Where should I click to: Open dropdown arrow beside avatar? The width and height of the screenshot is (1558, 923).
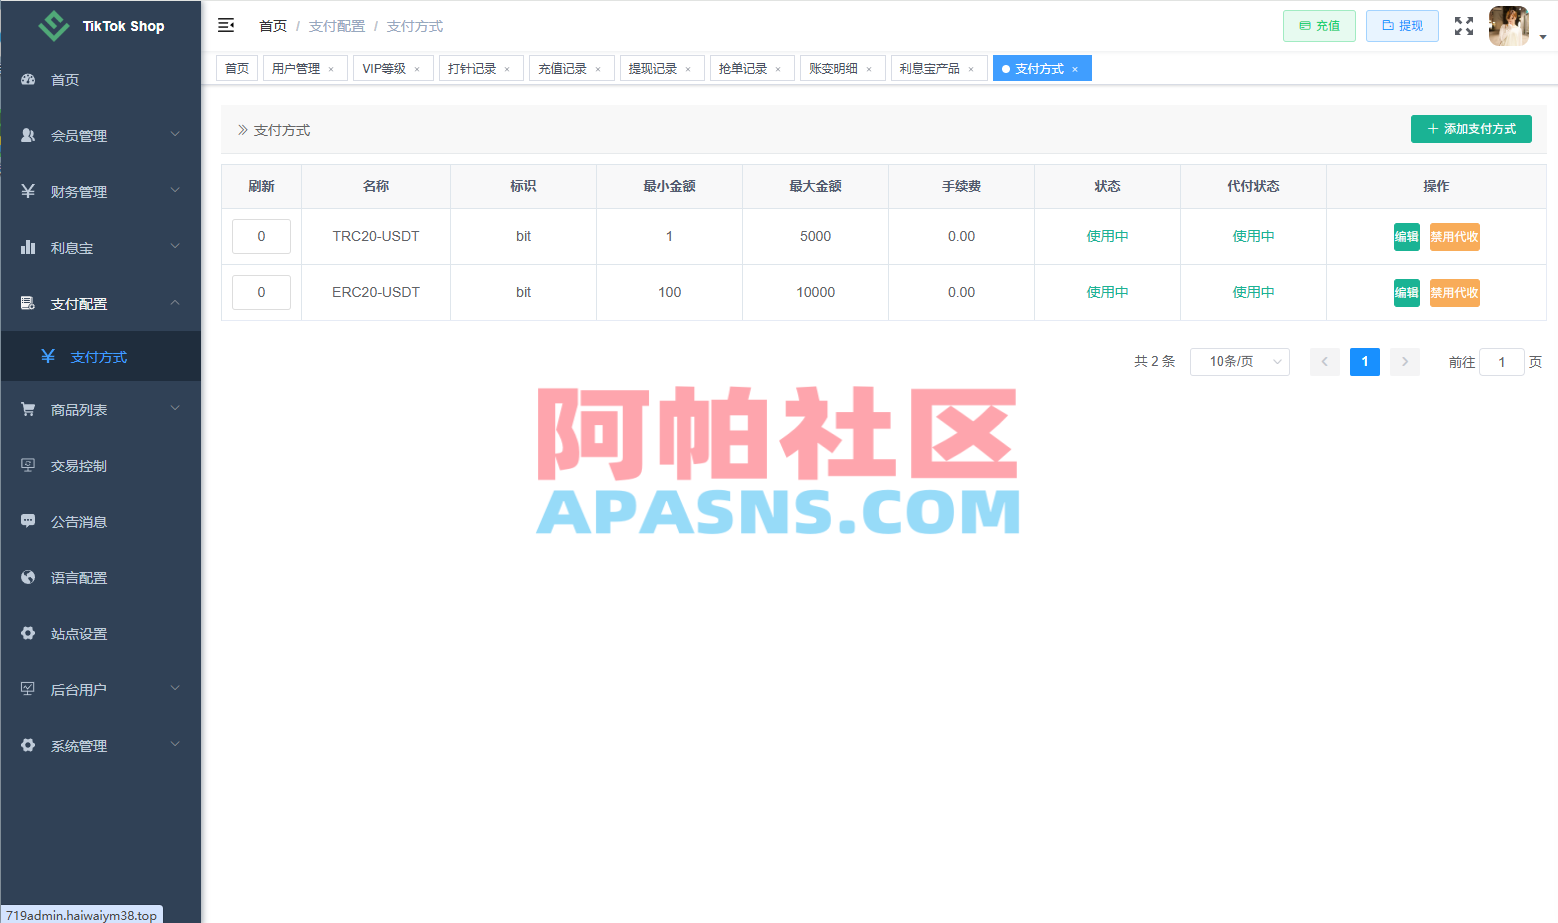click(x=1543, y=37)
